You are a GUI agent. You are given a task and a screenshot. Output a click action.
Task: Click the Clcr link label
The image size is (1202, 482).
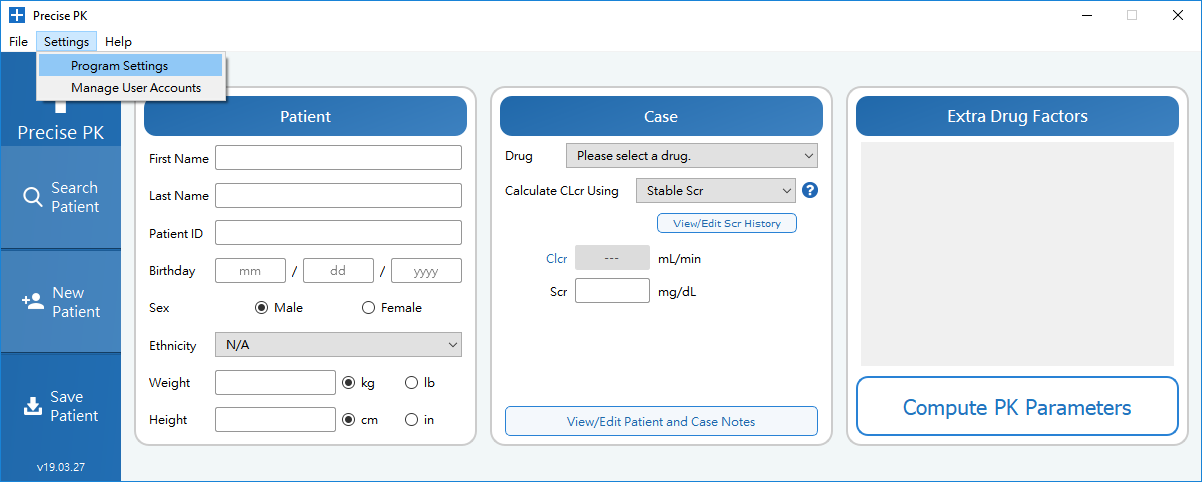(x=556, y=258)
